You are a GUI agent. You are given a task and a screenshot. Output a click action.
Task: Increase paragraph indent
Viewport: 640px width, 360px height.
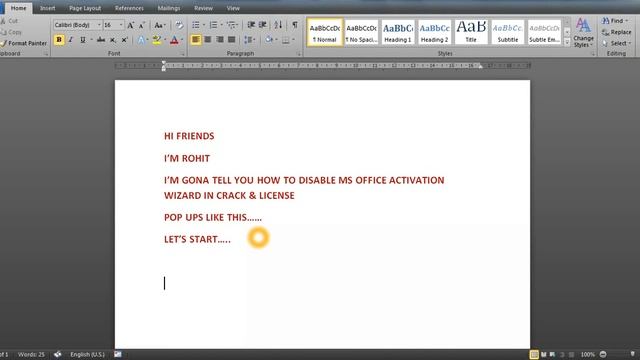263,25
